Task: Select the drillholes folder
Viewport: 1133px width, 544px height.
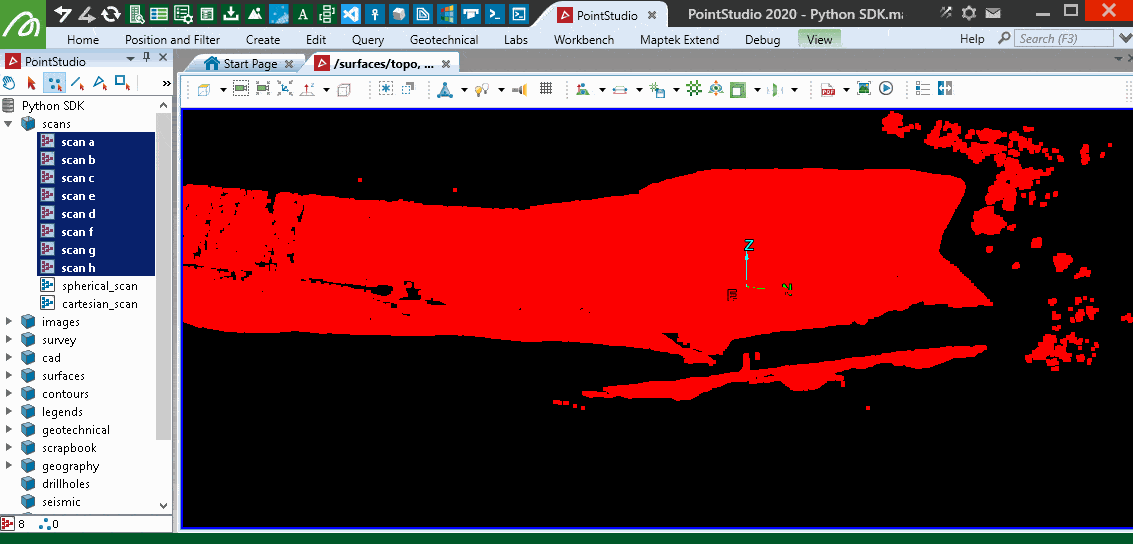Action: 66,484
